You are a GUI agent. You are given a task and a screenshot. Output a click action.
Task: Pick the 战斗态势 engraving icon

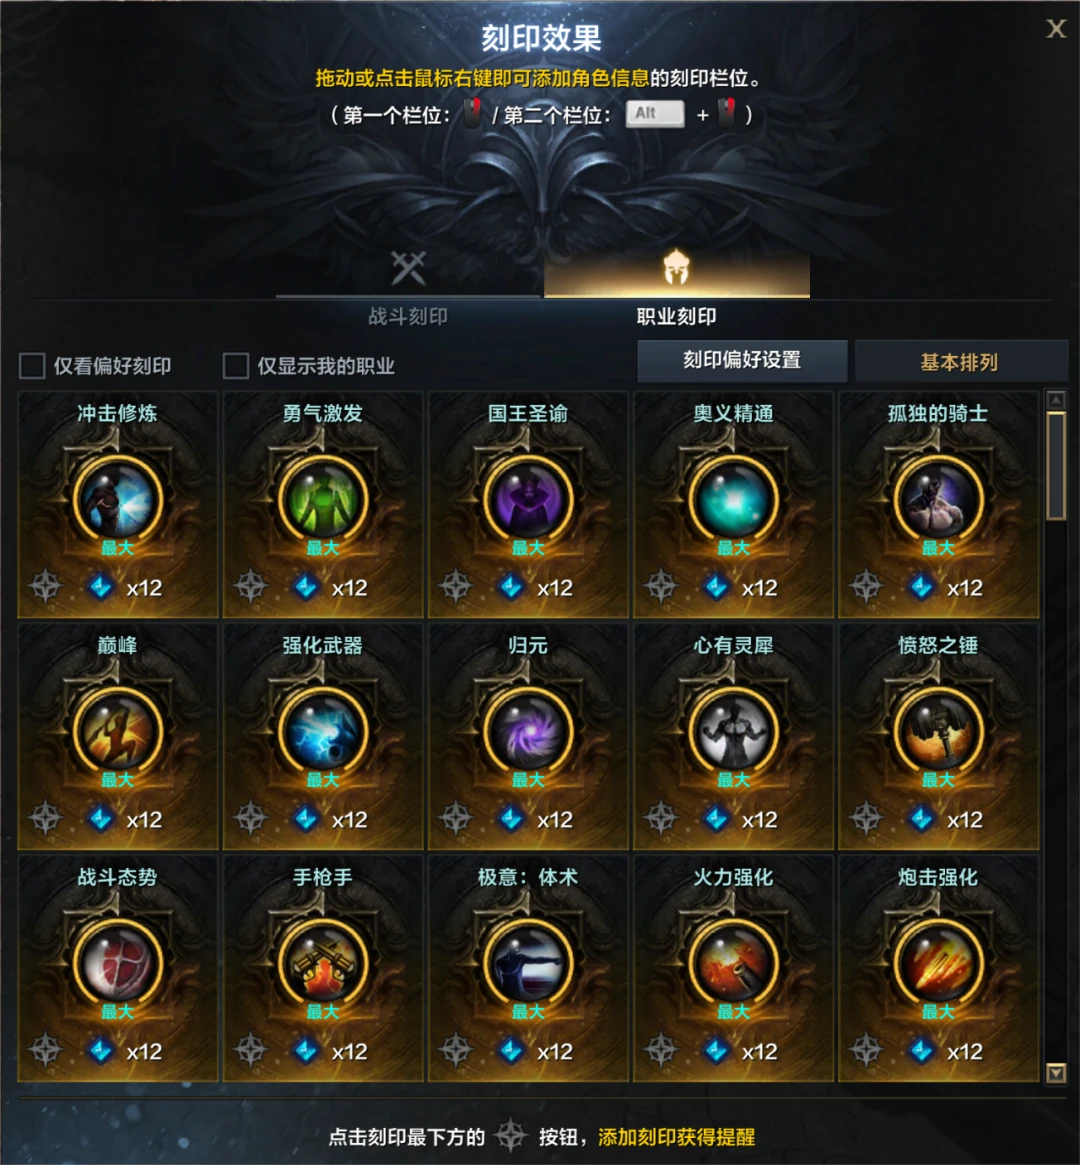coord(117,963)
